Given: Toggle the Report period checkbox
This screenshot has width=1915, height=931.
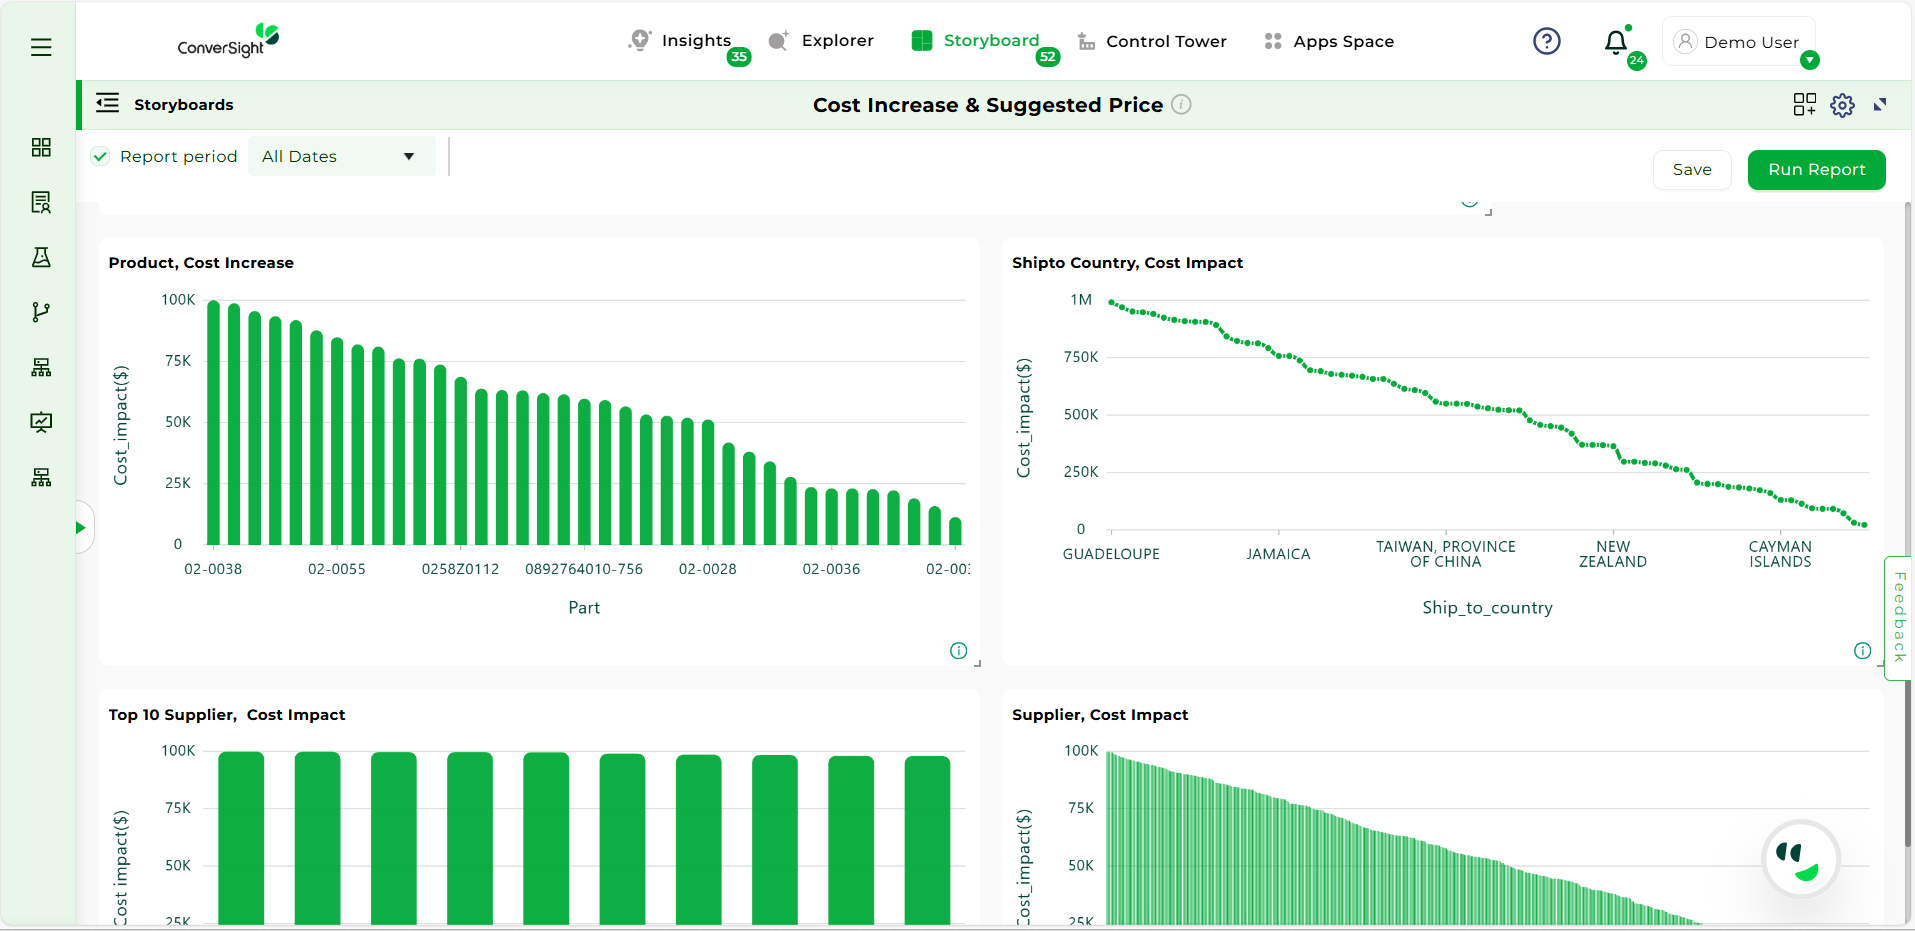Looking at the screenshot, I should pos(100,156).
